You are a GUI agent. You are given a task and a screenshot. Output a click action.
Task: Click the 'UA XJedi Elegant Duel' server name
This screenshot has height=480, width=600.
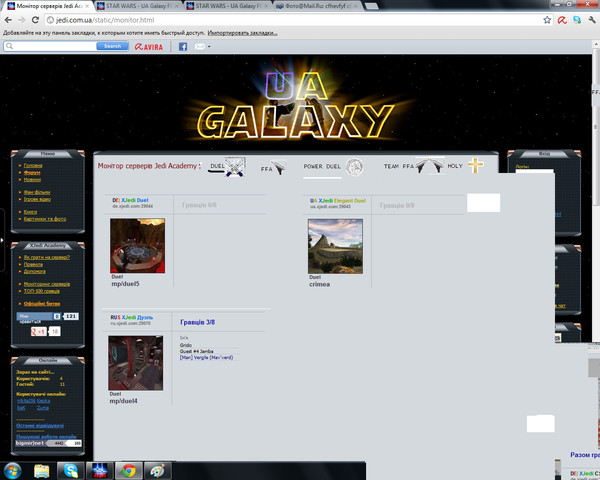338,201
